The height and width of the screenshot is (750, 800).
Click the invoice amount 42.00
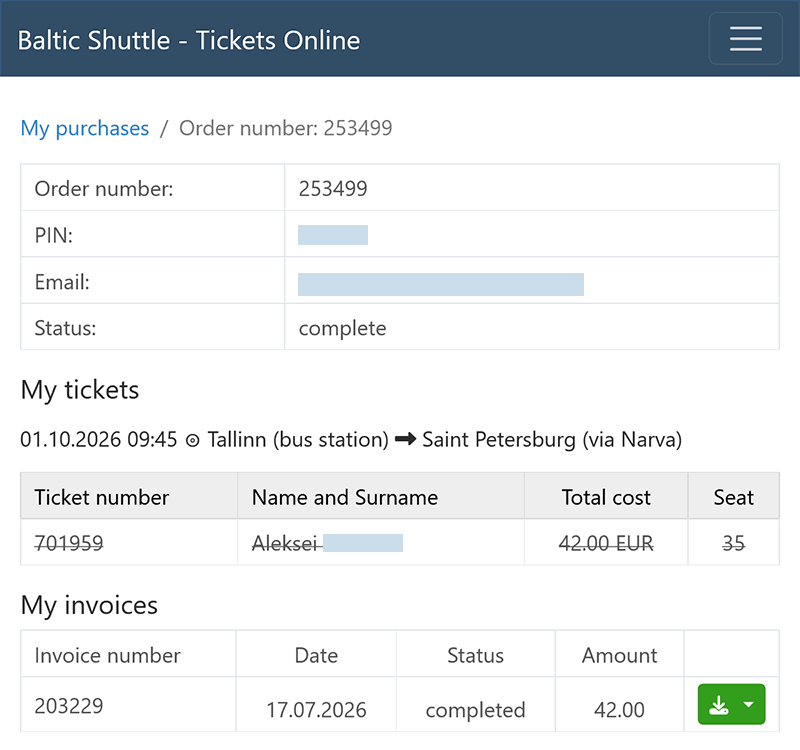tap(619, 710)
